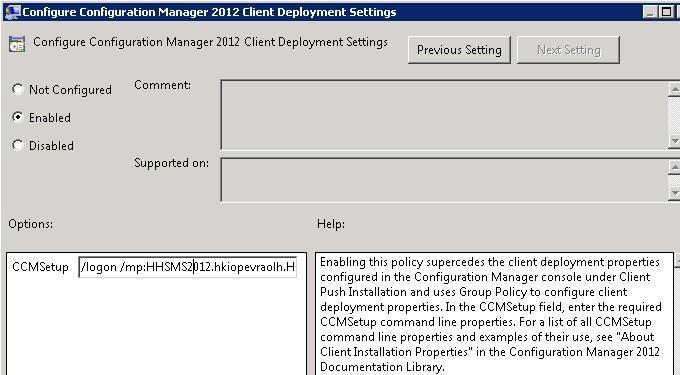Click the Help description text area
Screen dimensions: 680x375
[494, 314]
